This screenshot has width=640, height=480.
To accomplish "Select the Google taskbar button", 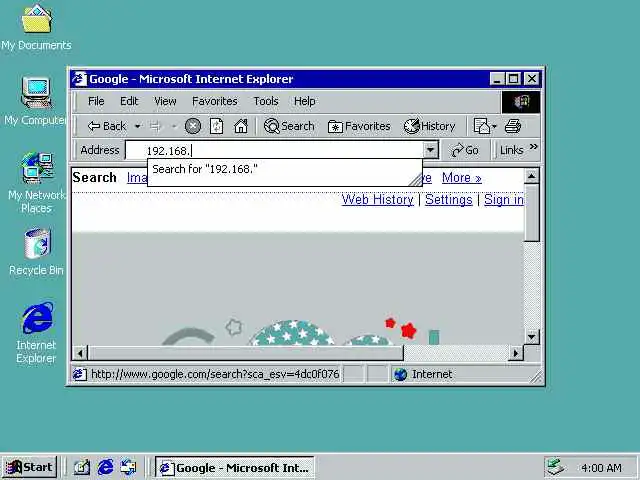I will 235,468.
